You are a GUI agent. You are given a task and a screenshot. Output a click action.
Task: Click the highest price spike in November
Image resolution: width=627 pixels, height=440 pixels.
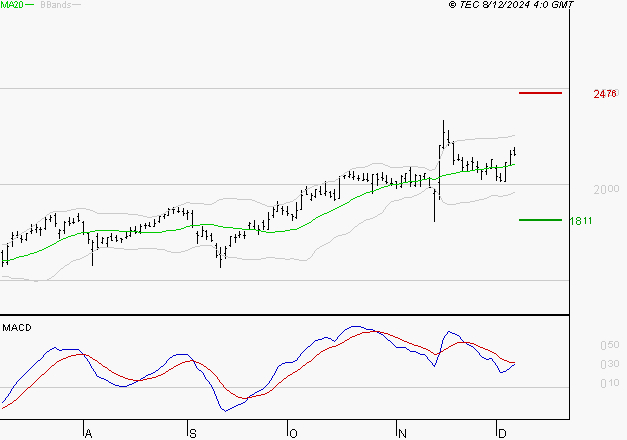coord(443,122)
